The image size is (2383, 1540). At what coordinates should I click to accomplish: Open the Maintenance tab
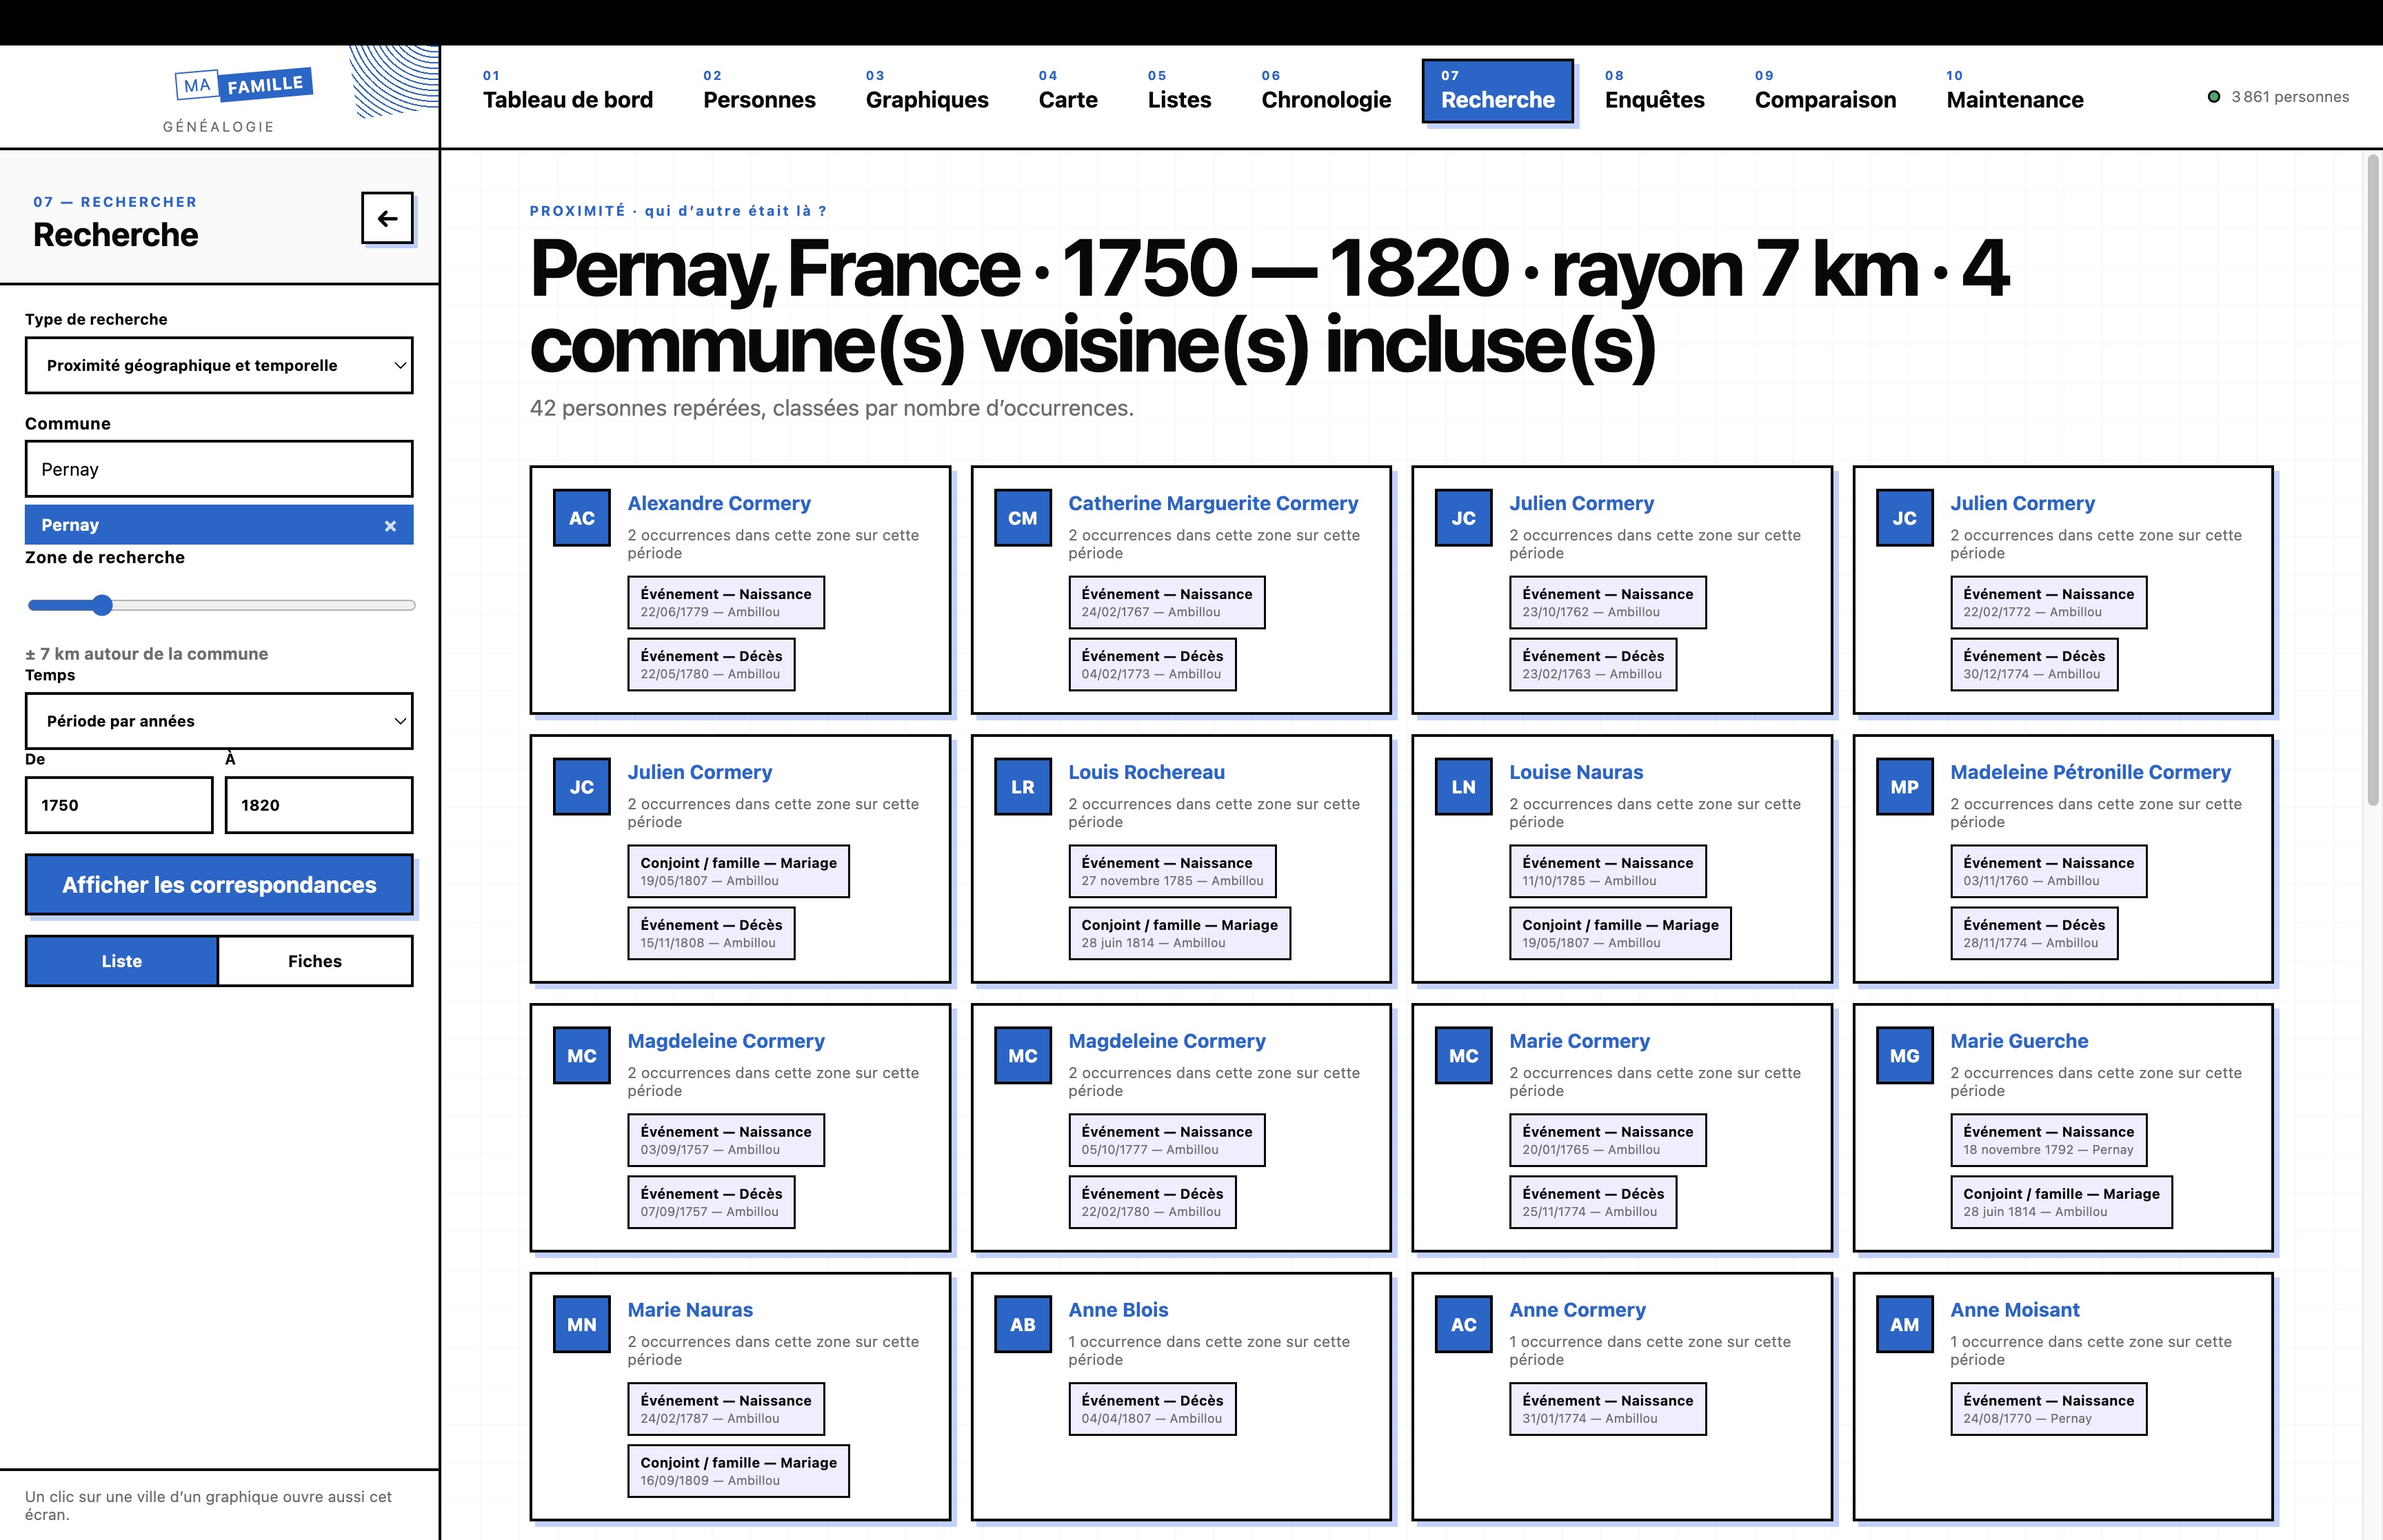coord(2014,91)
